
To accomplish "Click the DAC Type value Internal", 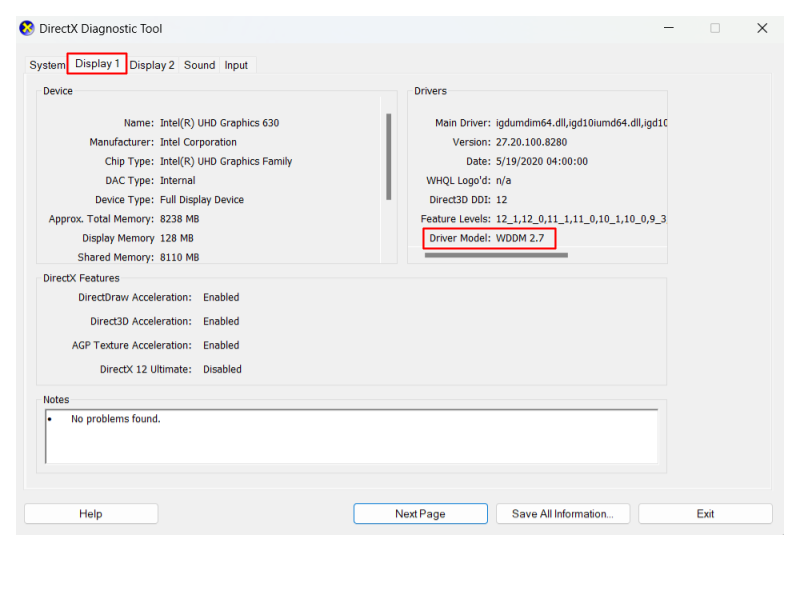I will [178, 181].
